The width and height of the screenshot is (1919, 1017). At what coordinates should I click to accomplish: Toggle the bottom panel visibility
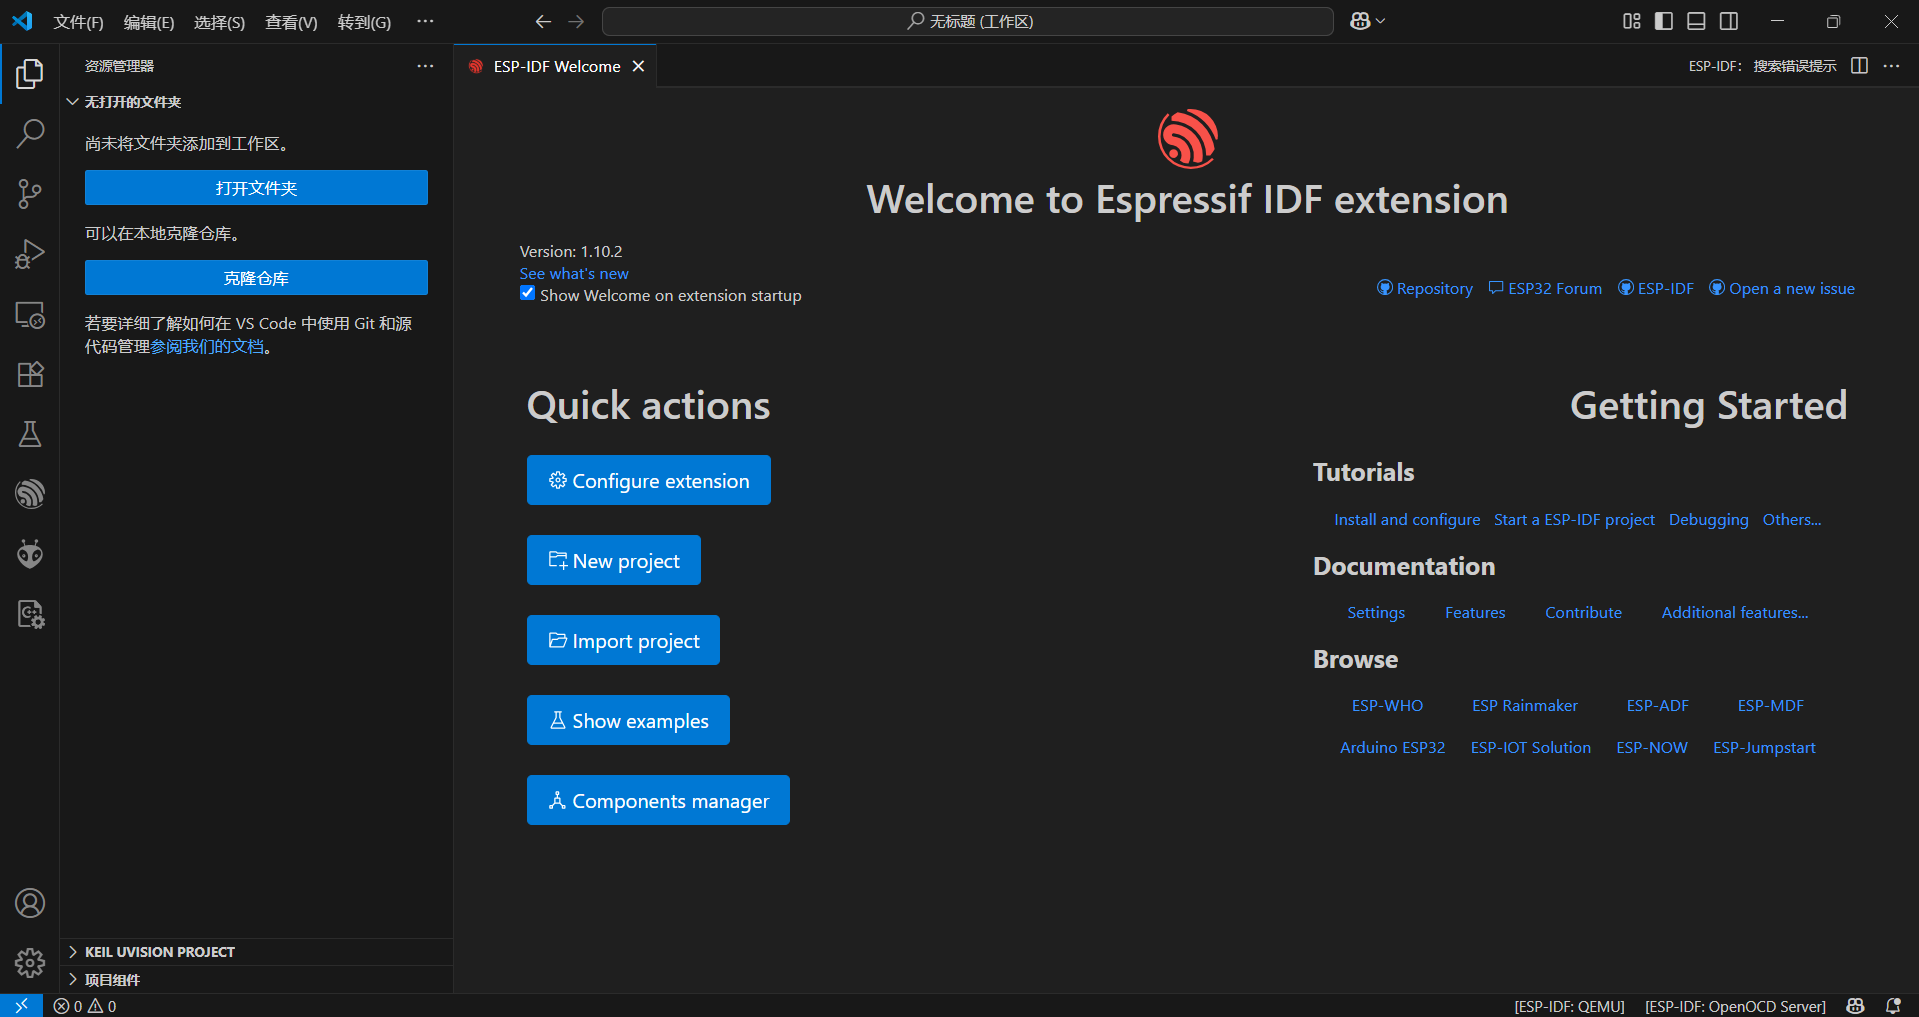coord(1696,21)
